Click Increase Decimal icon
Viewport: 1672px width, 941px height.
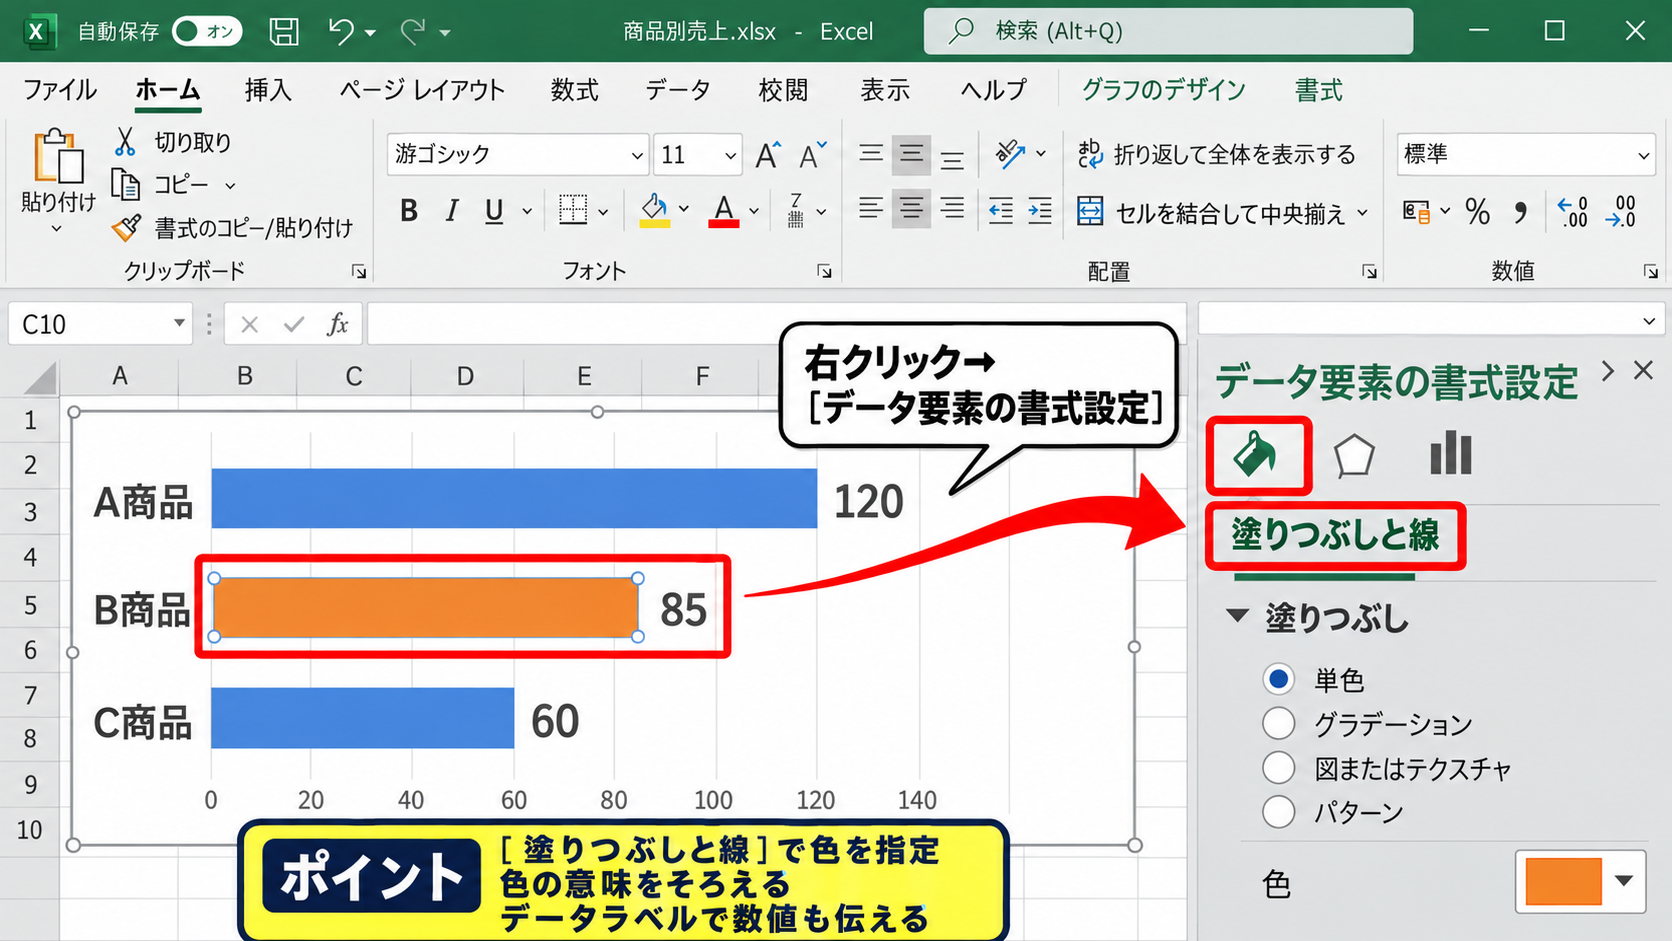(x=1573, y=212)
